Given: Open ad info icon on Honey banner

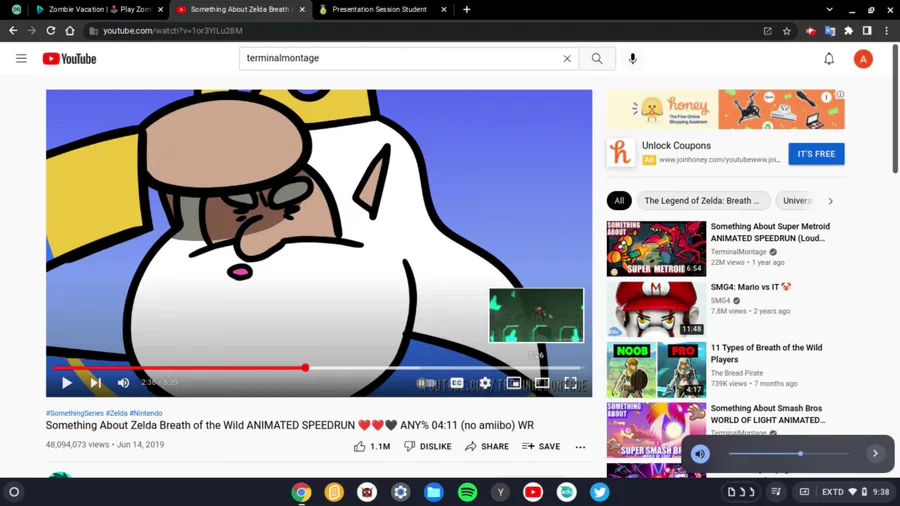Looking at the screenshot, I should click(840, 95).
